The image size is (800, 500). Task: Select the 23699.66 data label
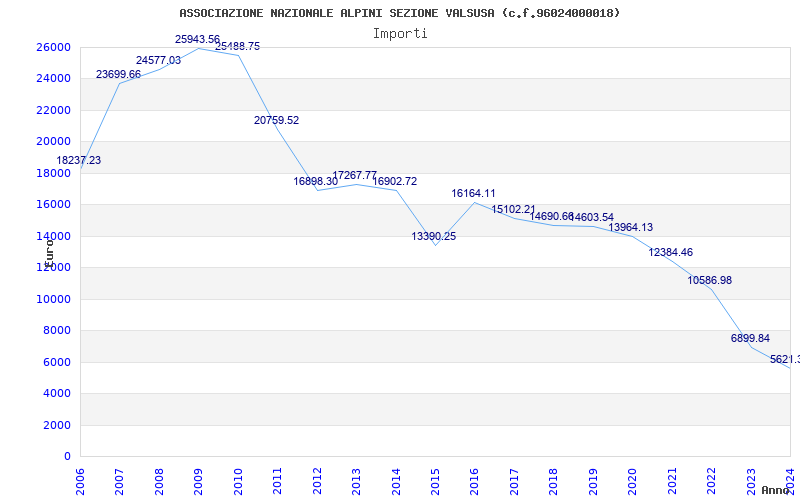click(x=118, y=74)
